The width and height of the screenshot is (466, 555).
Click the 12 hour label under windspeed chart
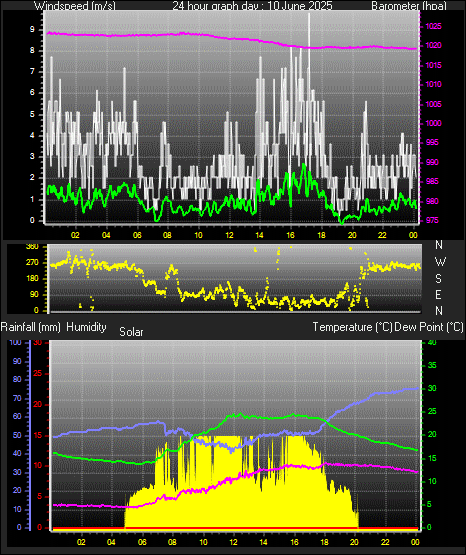pos(229,235)
